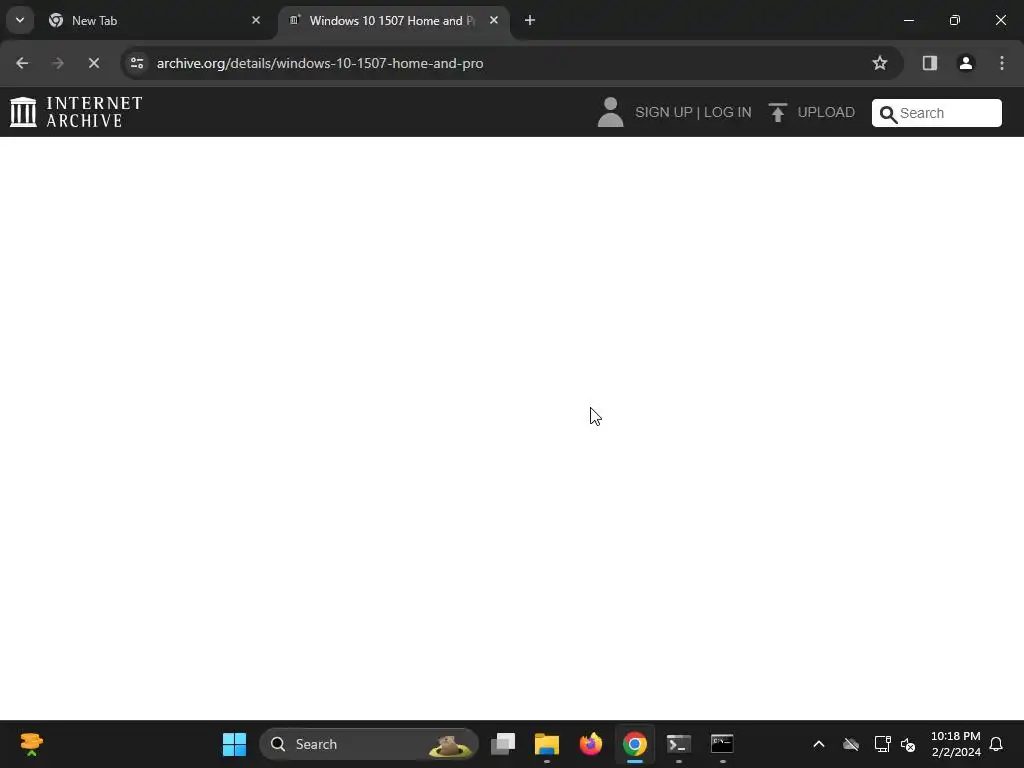Go forward with the forward arrow

point(57,63)
